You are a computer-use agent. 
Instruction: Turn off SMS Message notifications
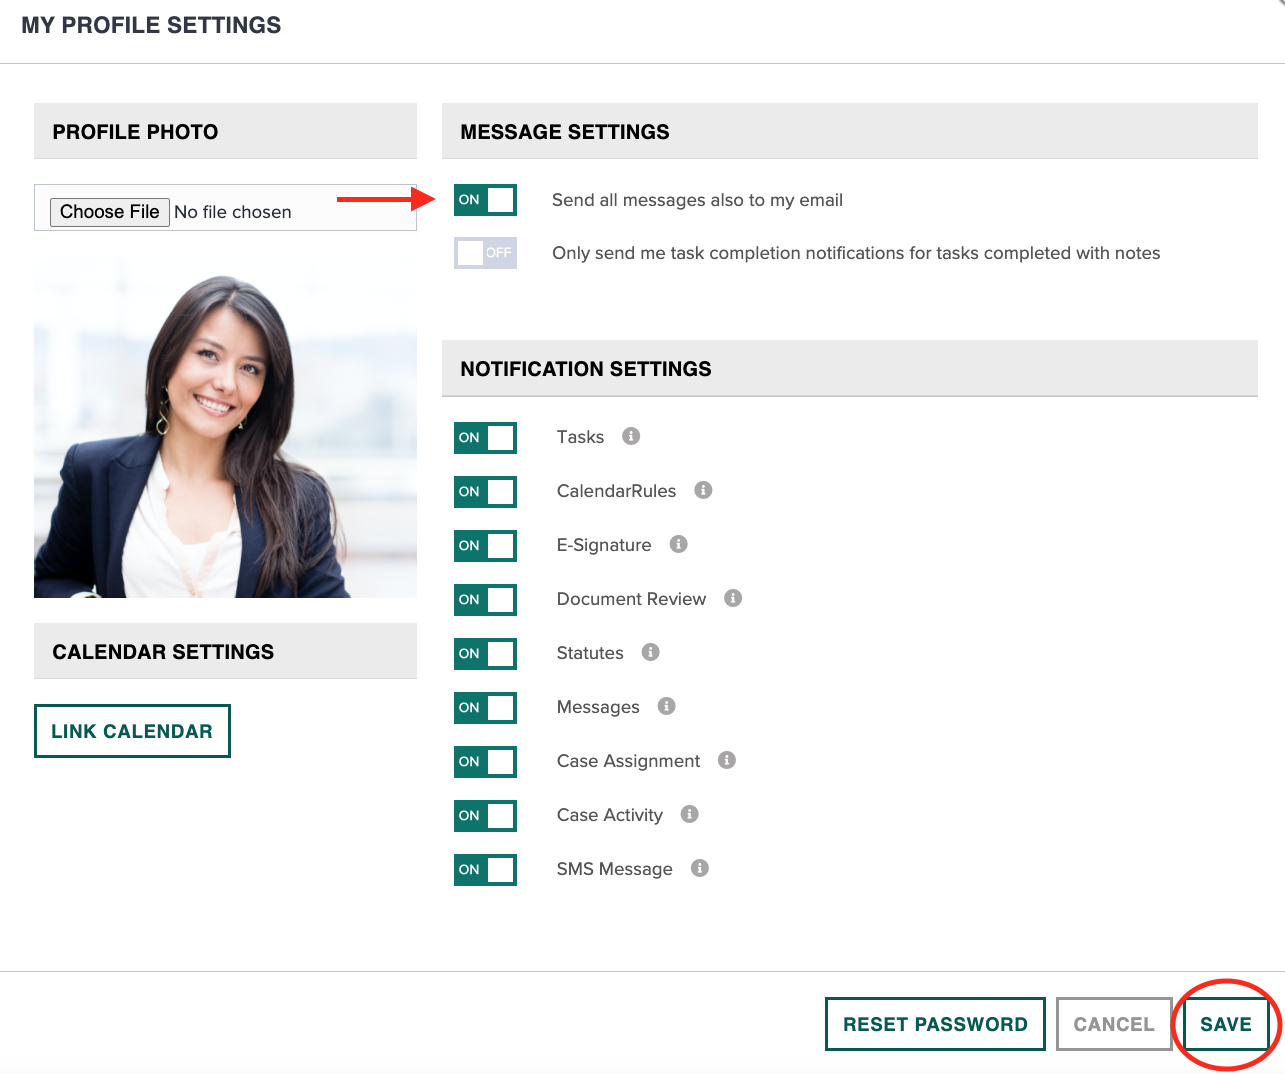pyautogui.click(x=485, y=870)
